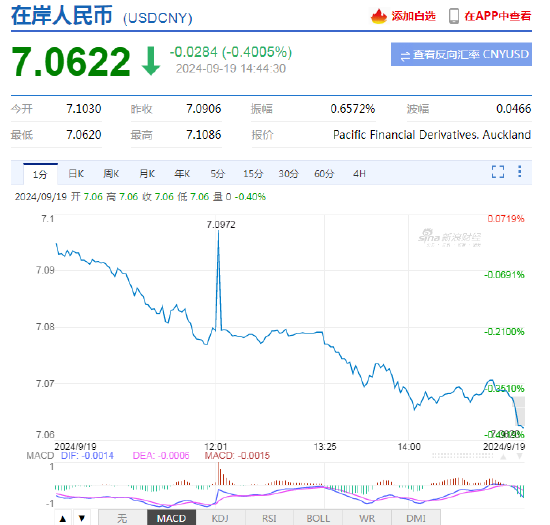The width and height of the screenshot is (550, 525).
Task: Enable the KDJ indicator
Action: (x=220, y=518)
